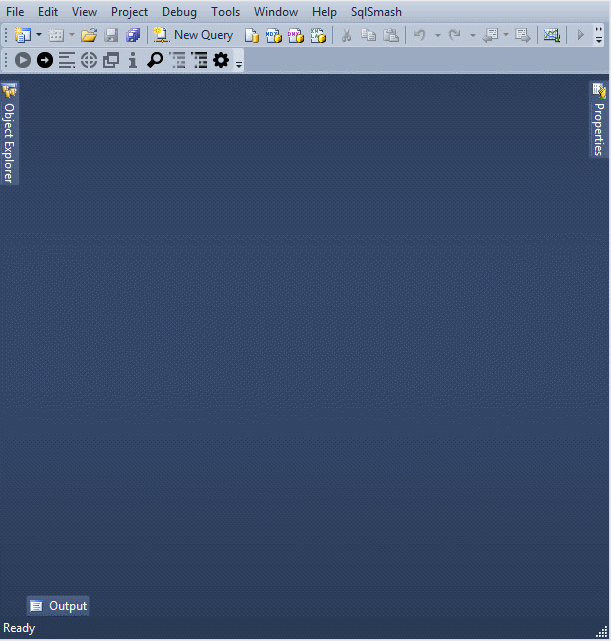611x641 pixels.
Task: Click the Open File folder icon
Action: pos(89,36)
